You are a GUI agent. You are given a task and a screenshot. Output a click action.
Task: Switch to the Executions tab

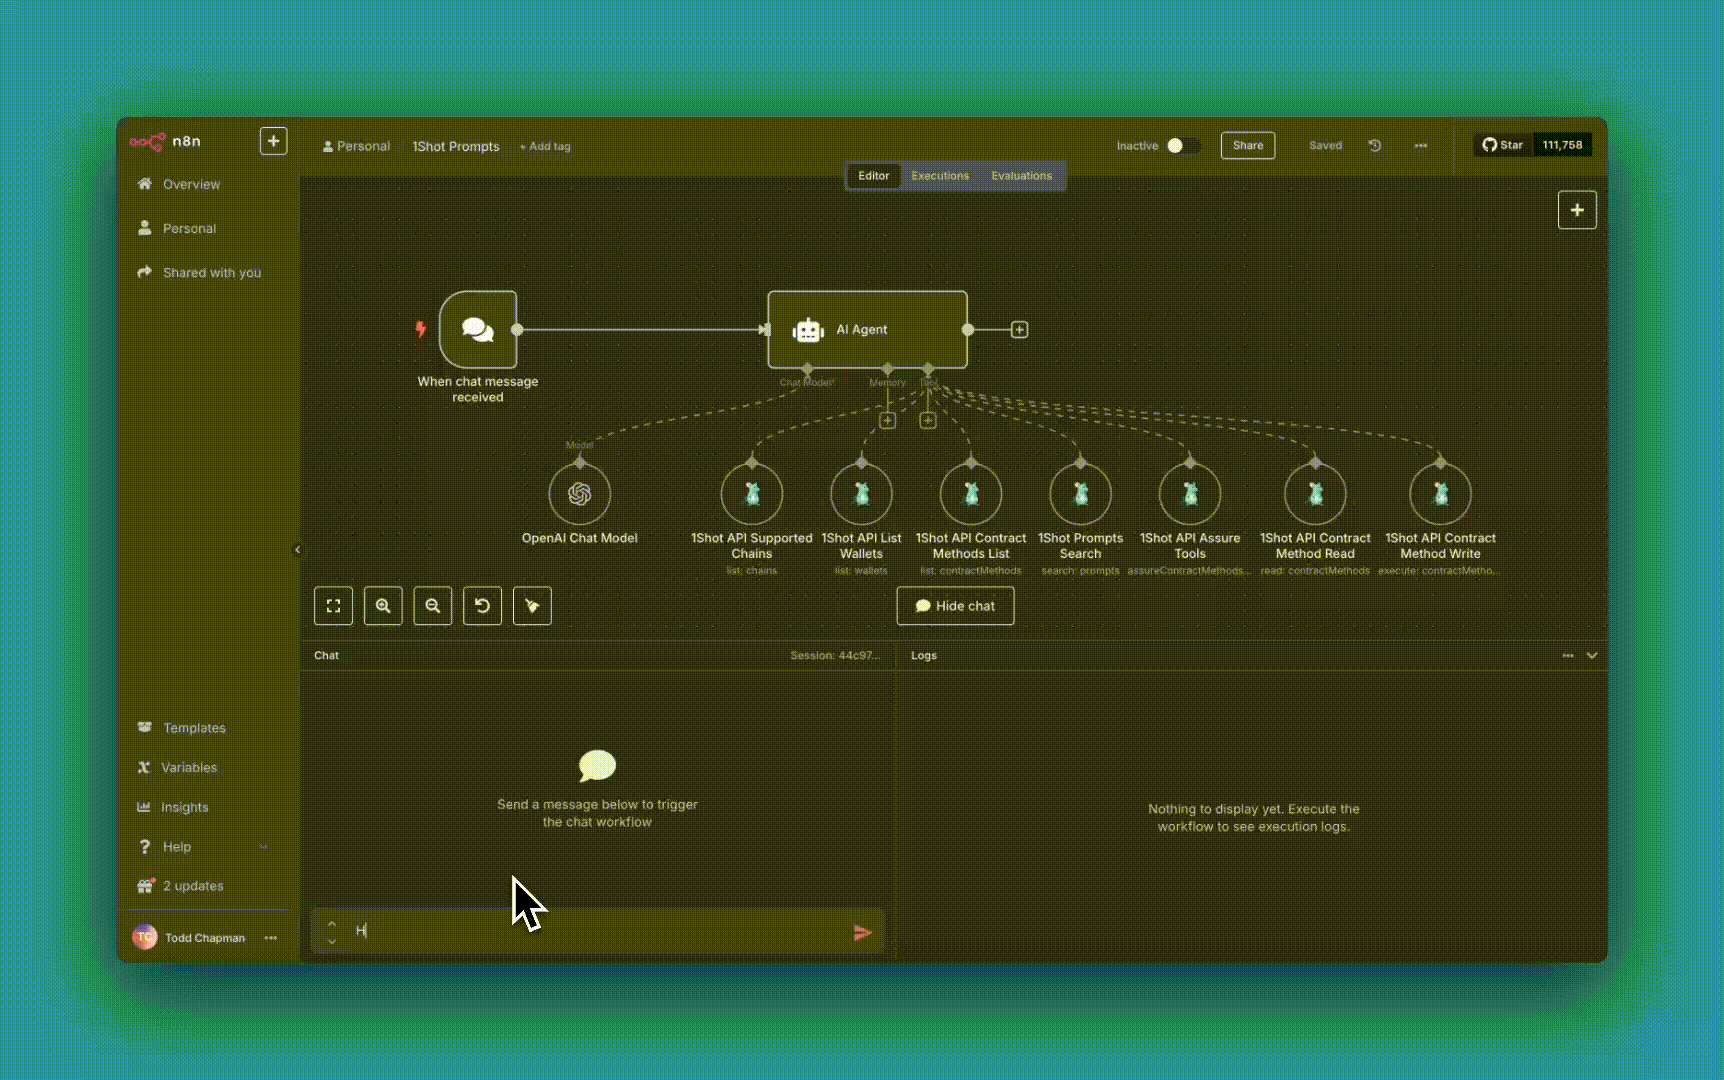click(939, 176)
